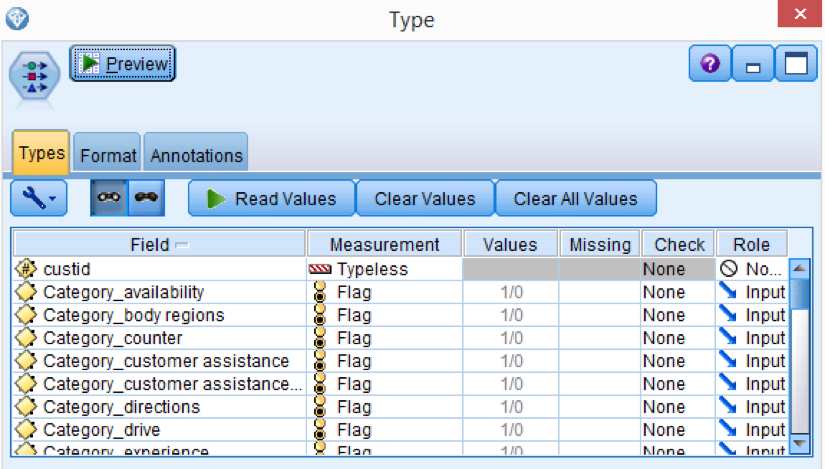
Task: Click the Missing column header
Action: click(x=600, y=244)
